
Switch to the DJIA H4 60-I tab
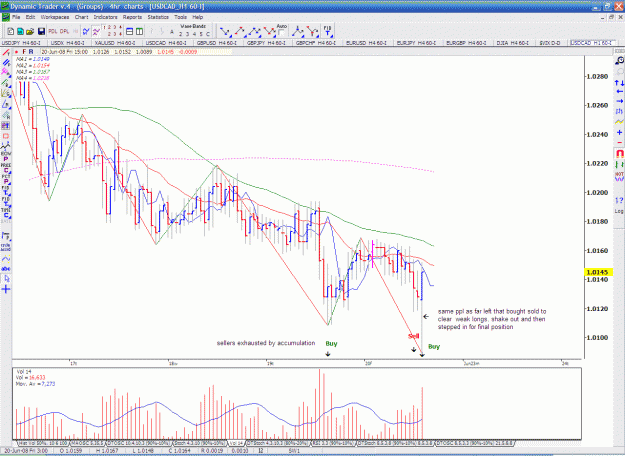513,43
